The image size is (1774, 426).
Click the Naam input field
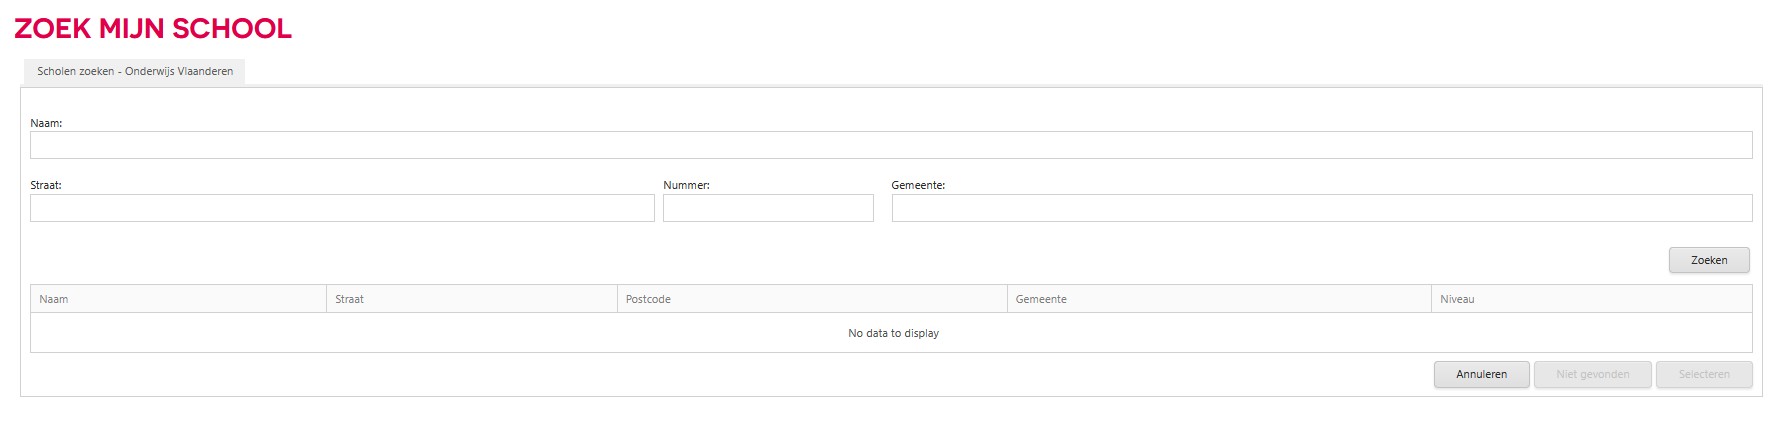click(x=891, y=145)
